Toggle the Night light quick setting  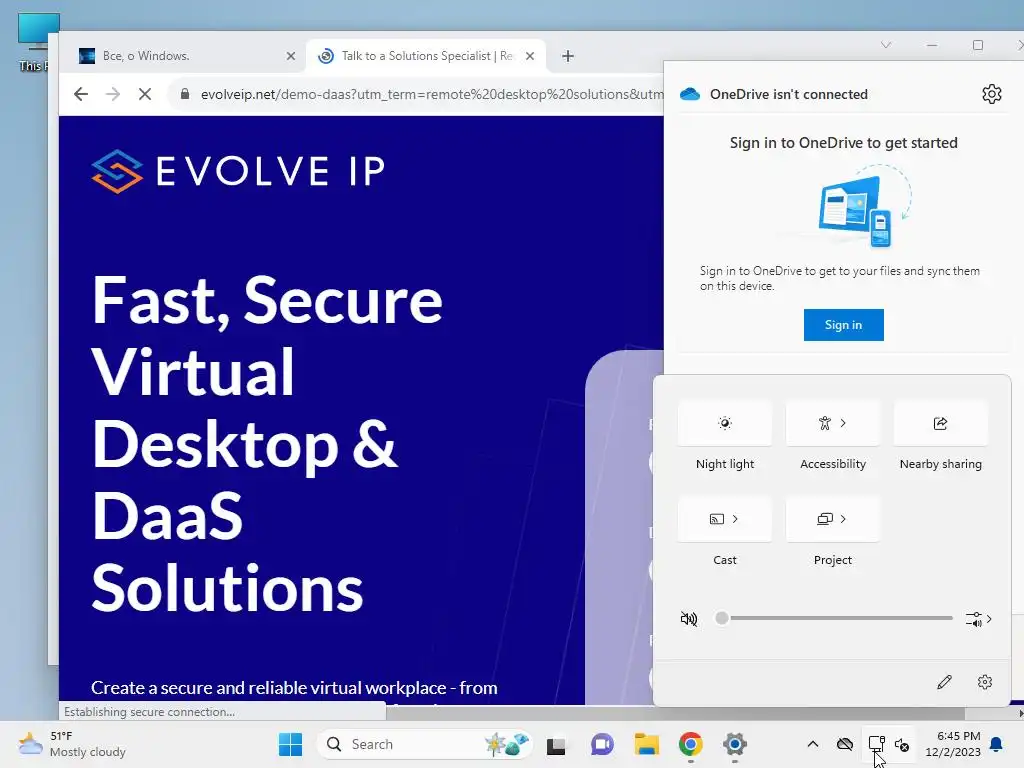[724, 423]
